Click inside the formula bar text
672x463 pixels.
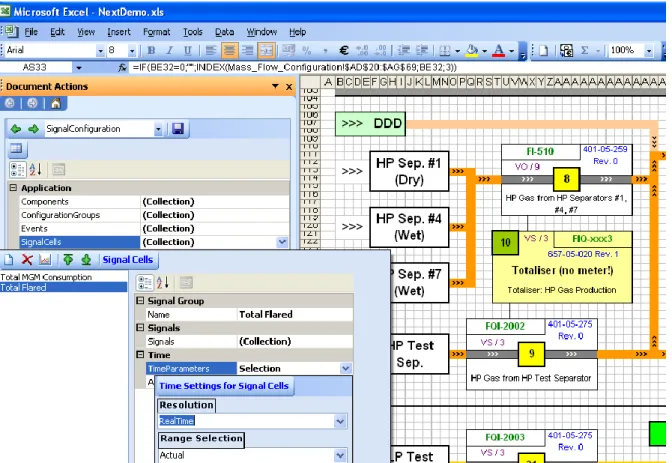click(295, 67)
